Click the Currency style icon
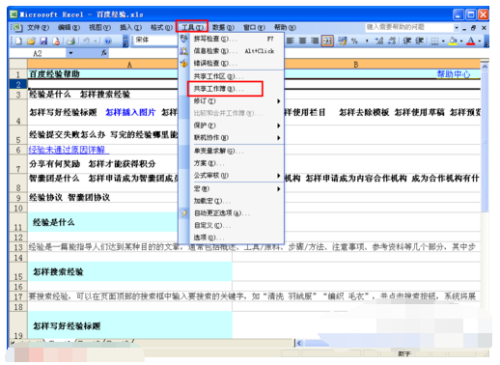500x365 pixels. (342, 41)
